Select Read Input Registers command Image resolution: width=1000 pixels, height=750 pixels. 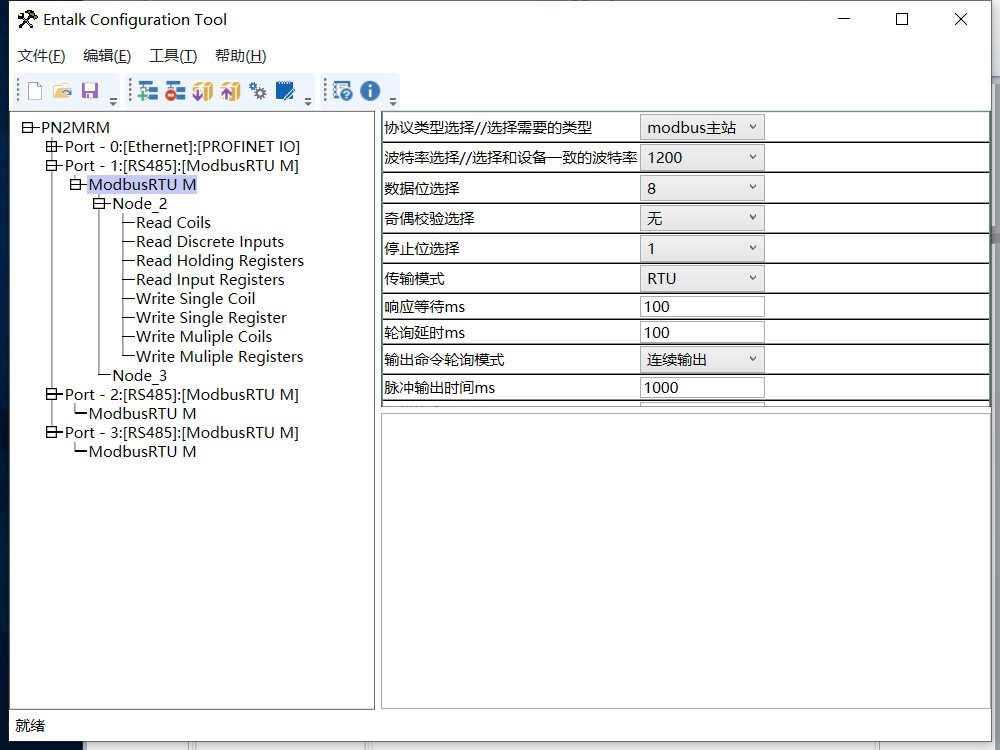(x=210, y=280)
